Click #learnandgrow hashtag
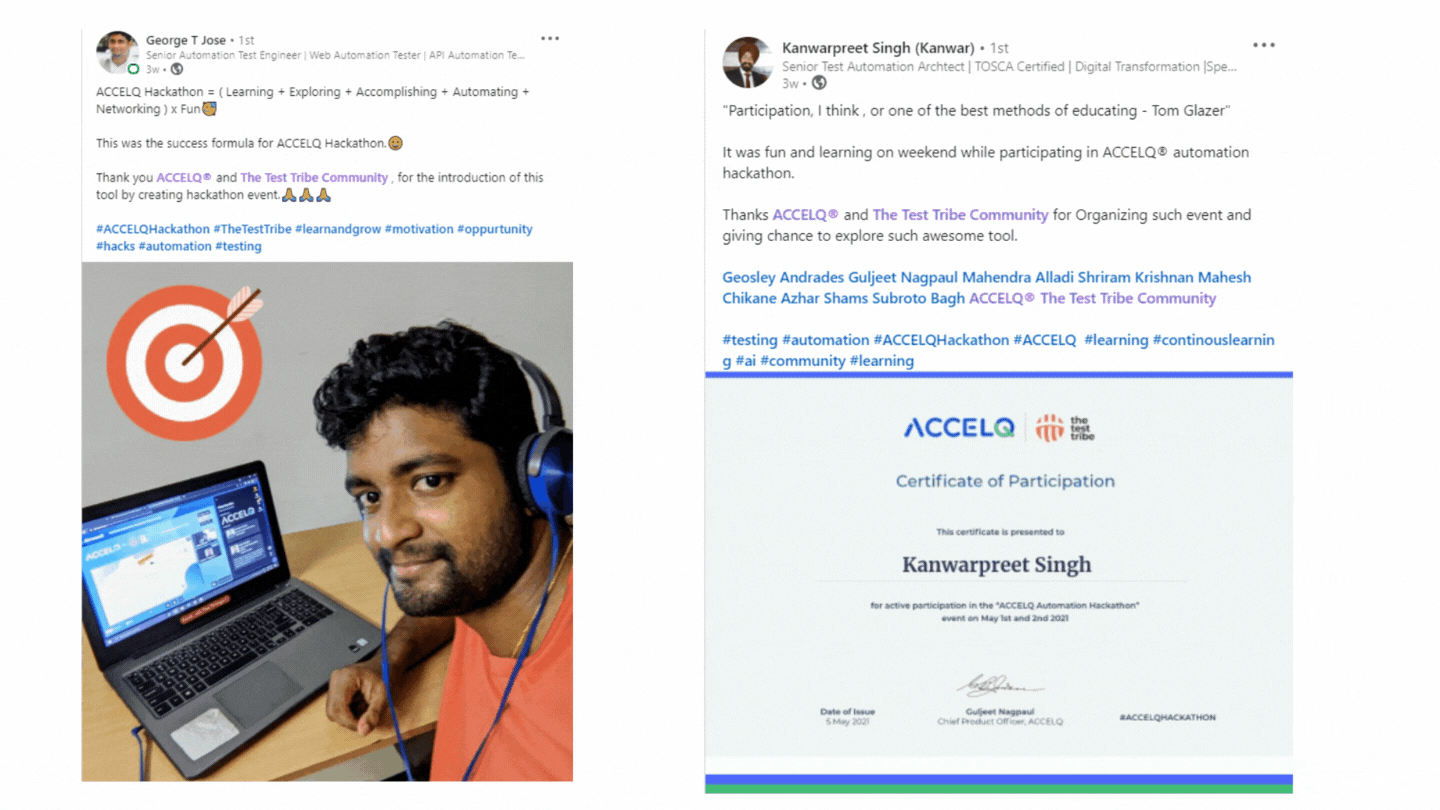This screenshot has width=1440, height=810. 338,229
